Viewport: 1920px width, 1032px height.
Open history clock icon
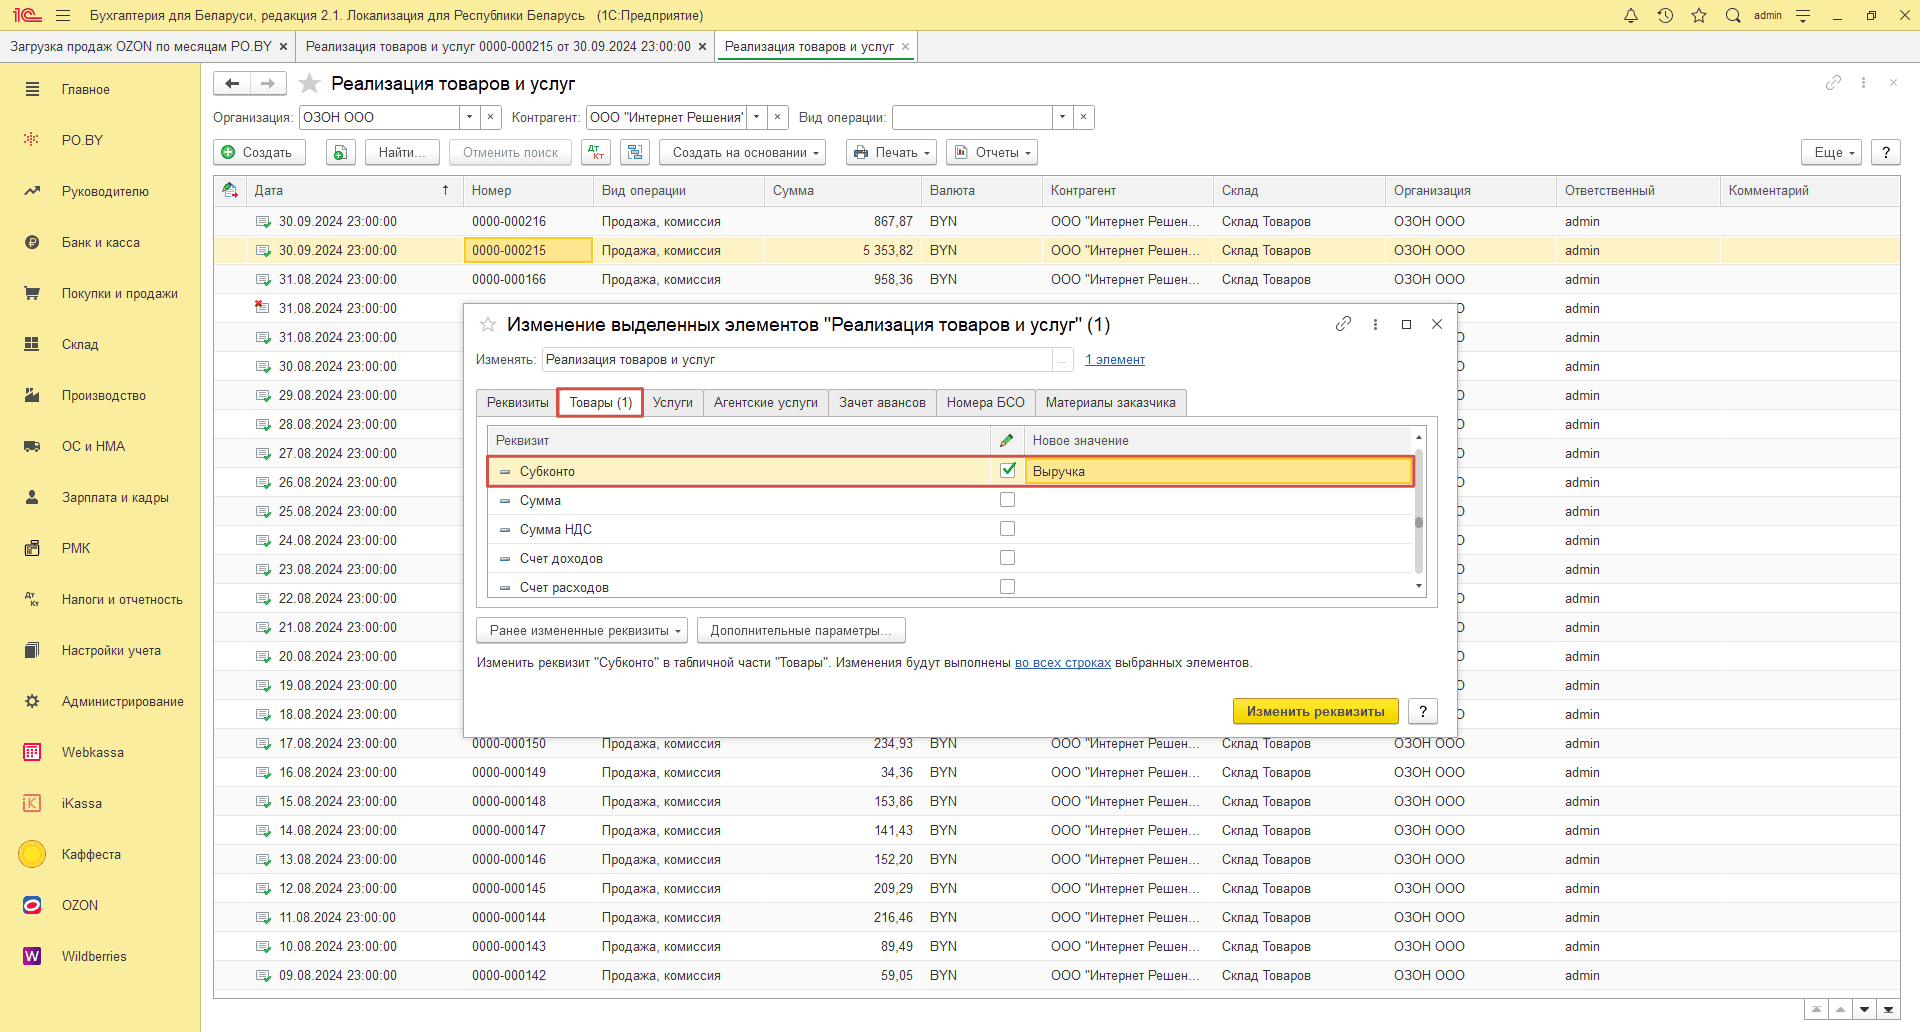[x=1665, y=15]
